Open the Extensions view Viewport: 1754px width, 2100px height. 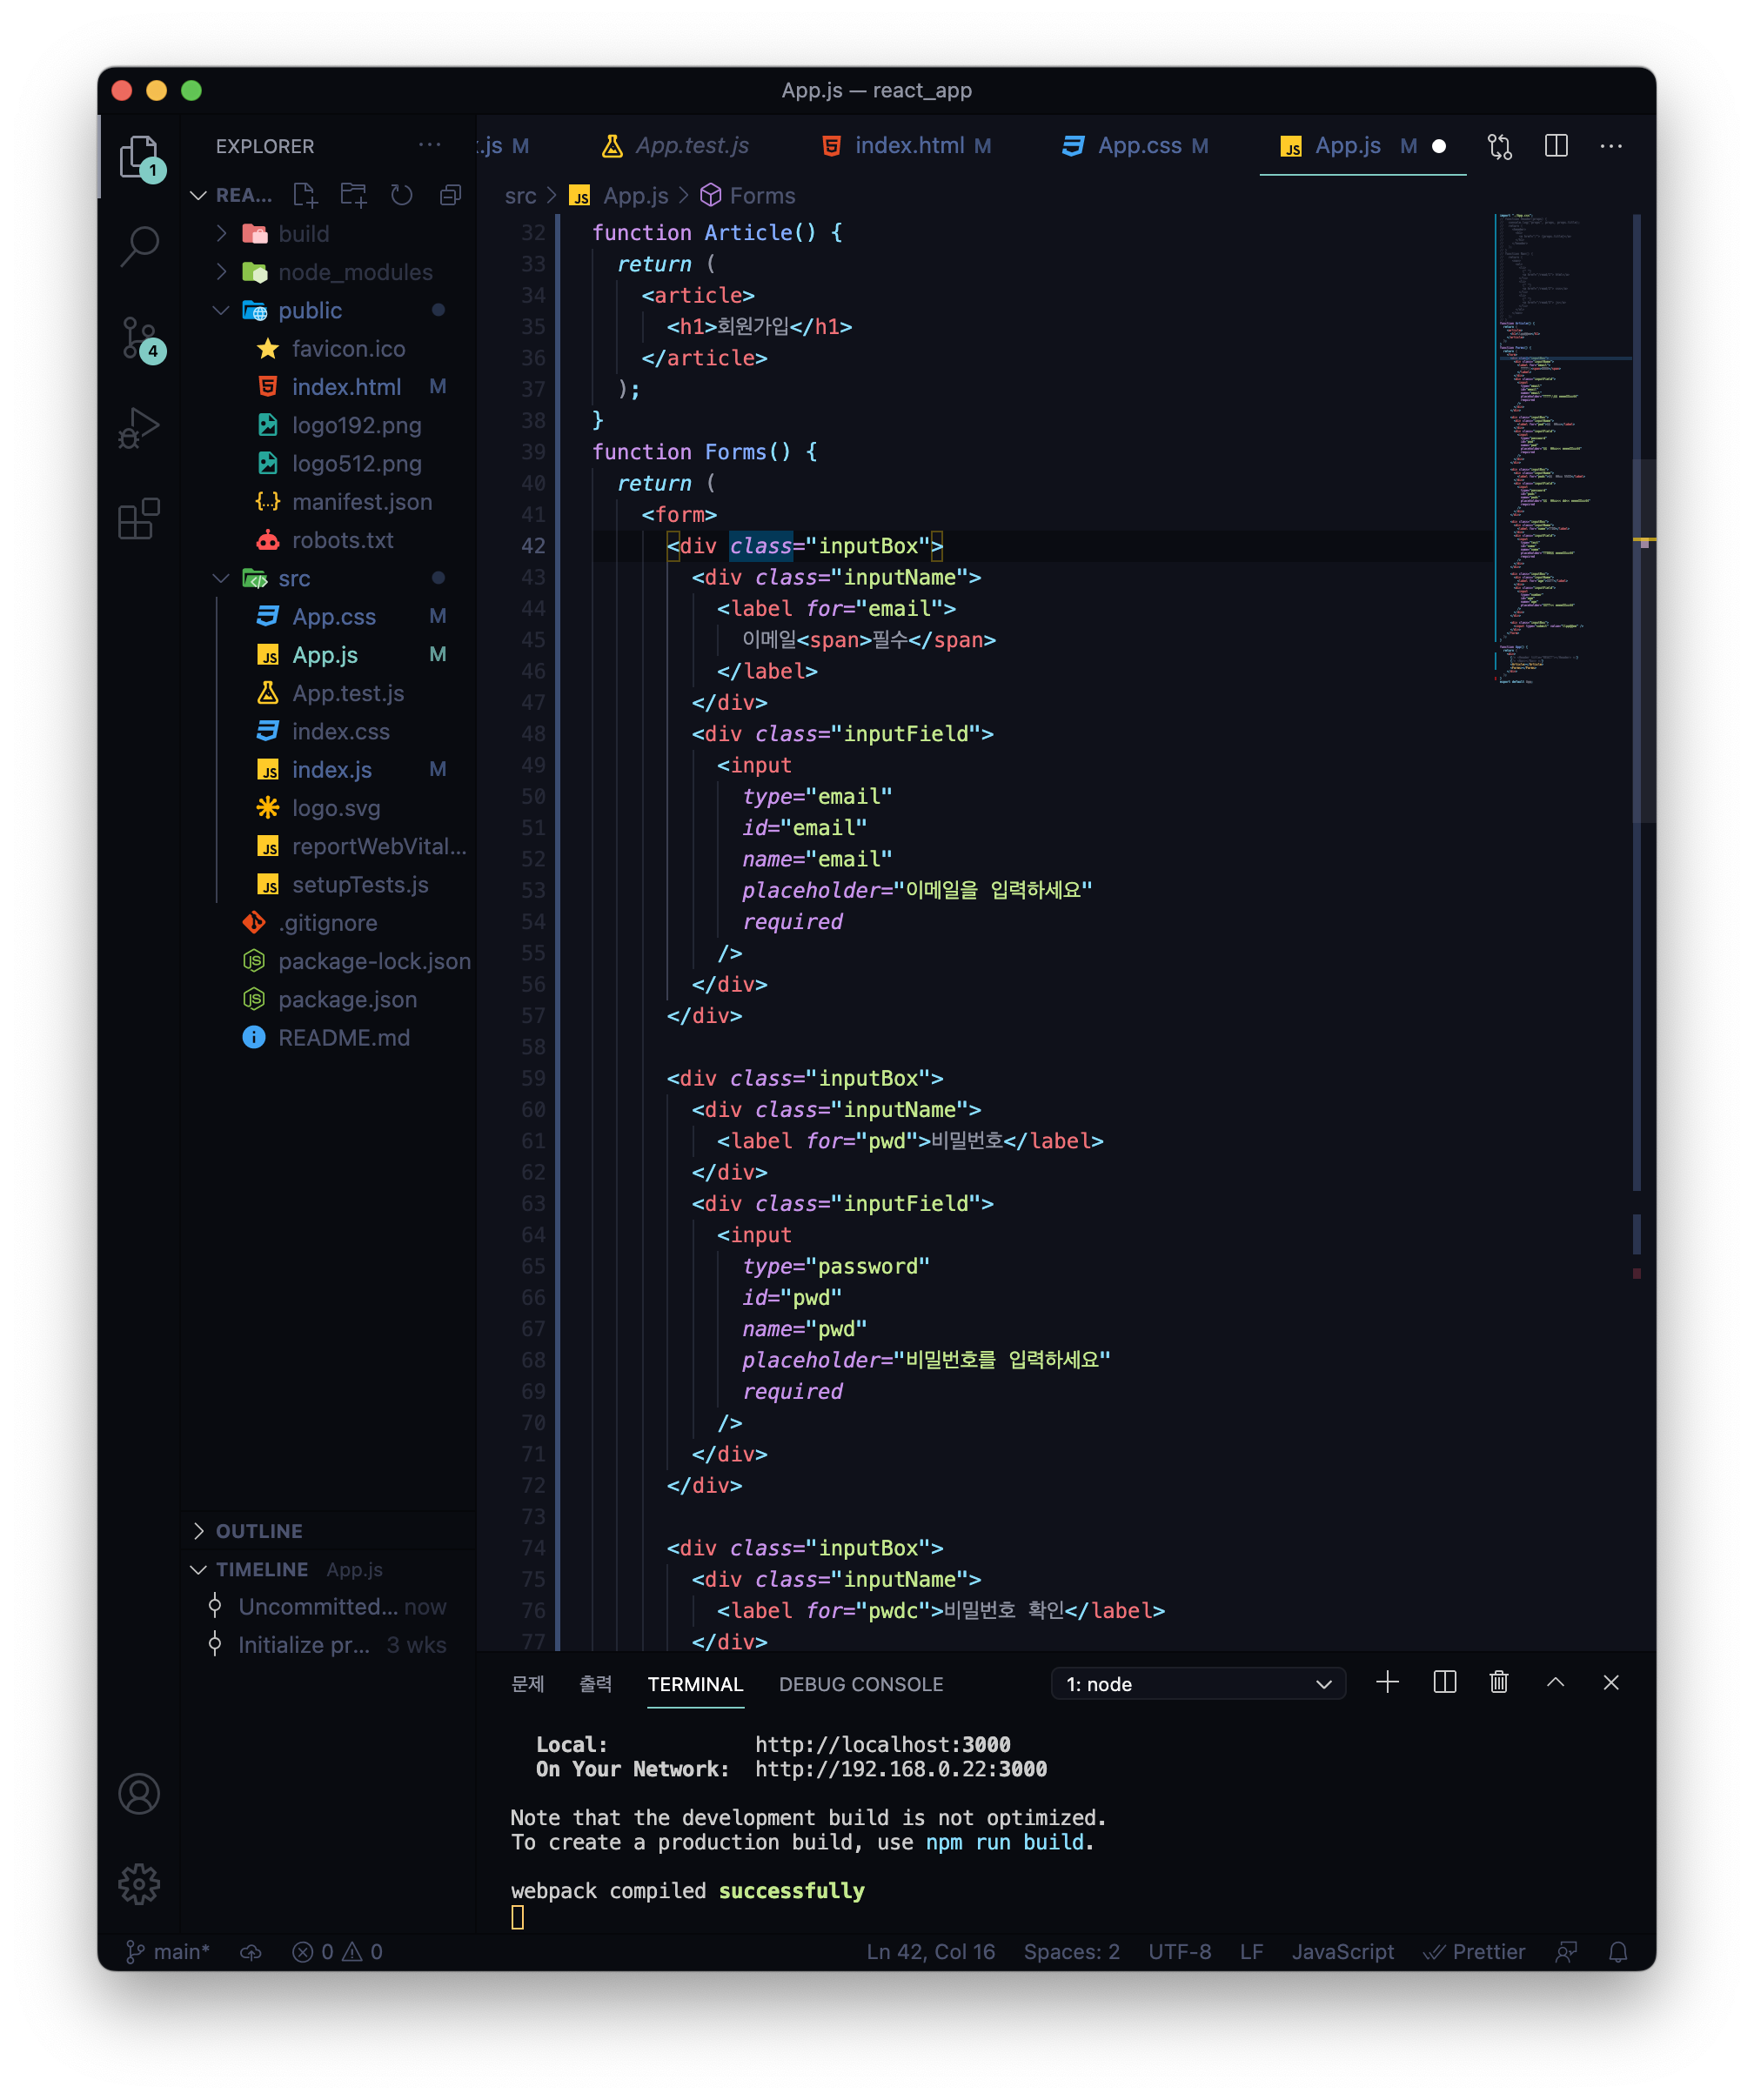(139, 516)
